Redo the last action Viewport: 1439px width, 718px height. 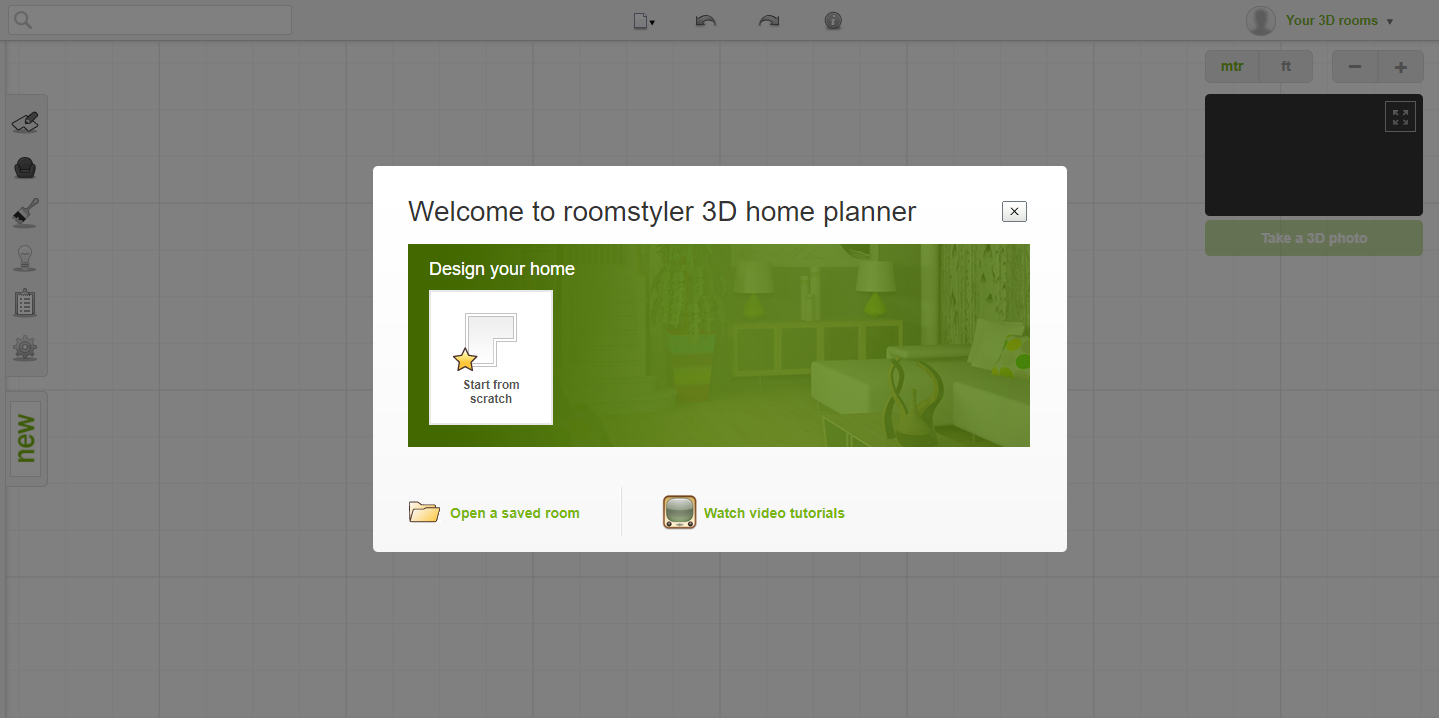point(769,20)
